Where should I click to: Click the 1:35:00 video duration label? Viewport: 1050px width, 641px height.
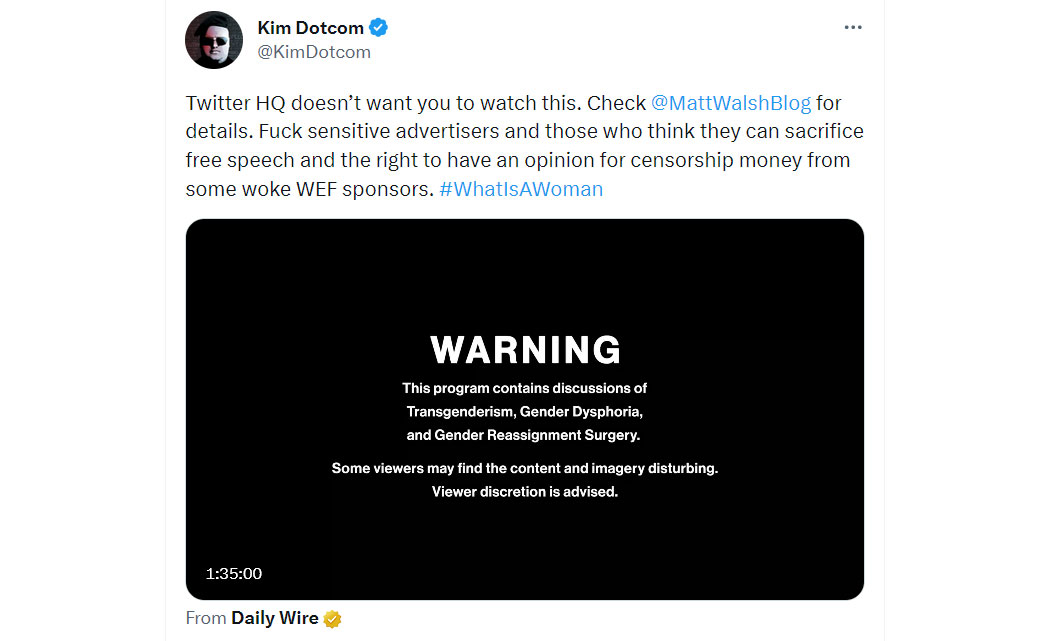(x=234, y=573)
